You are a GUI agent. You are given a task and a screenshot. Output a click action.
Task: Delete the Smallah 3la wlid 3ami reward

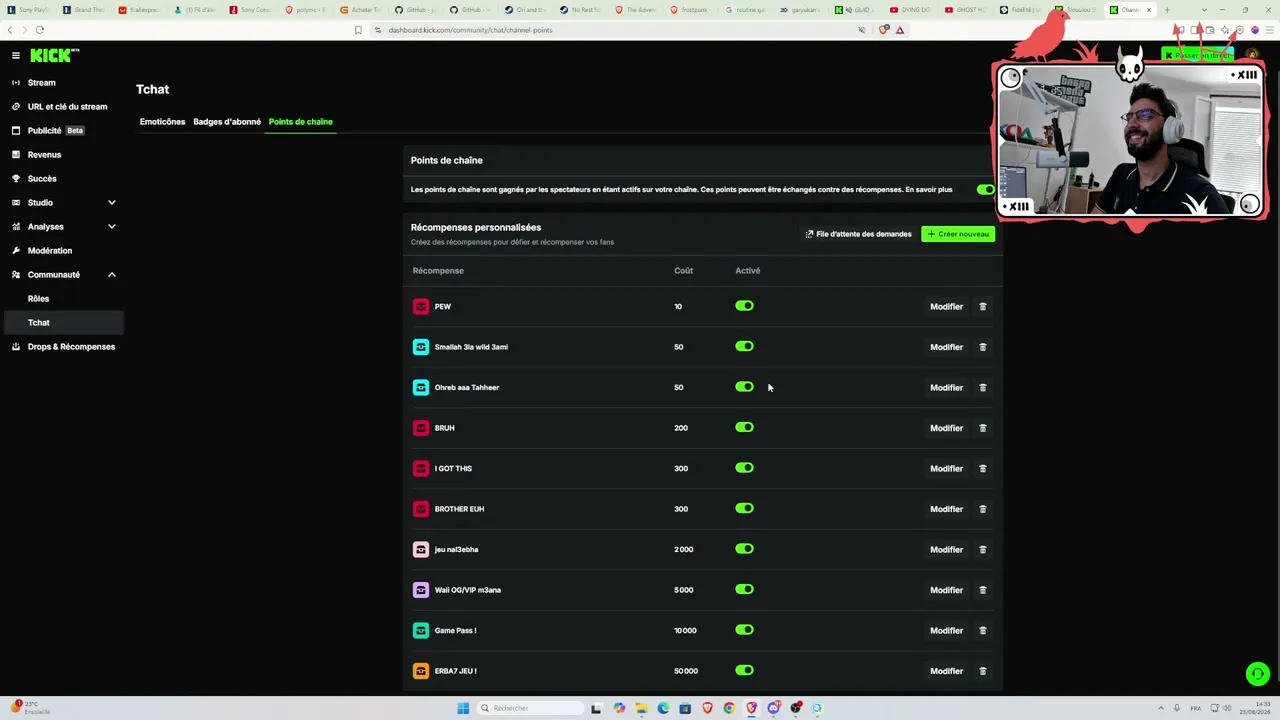[982, 347]
